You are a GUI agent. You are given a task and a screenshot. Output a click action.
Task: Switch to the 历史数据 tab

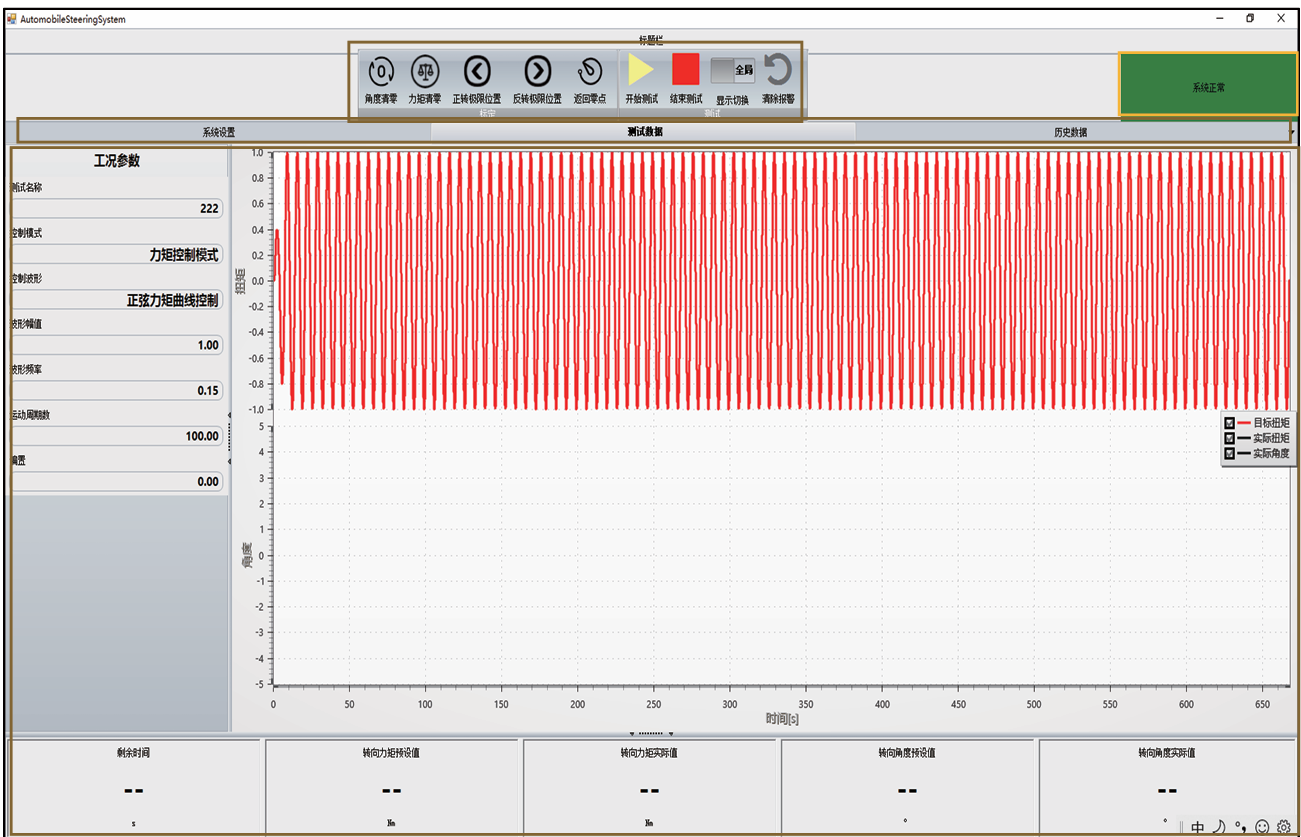click(1069, 132)
